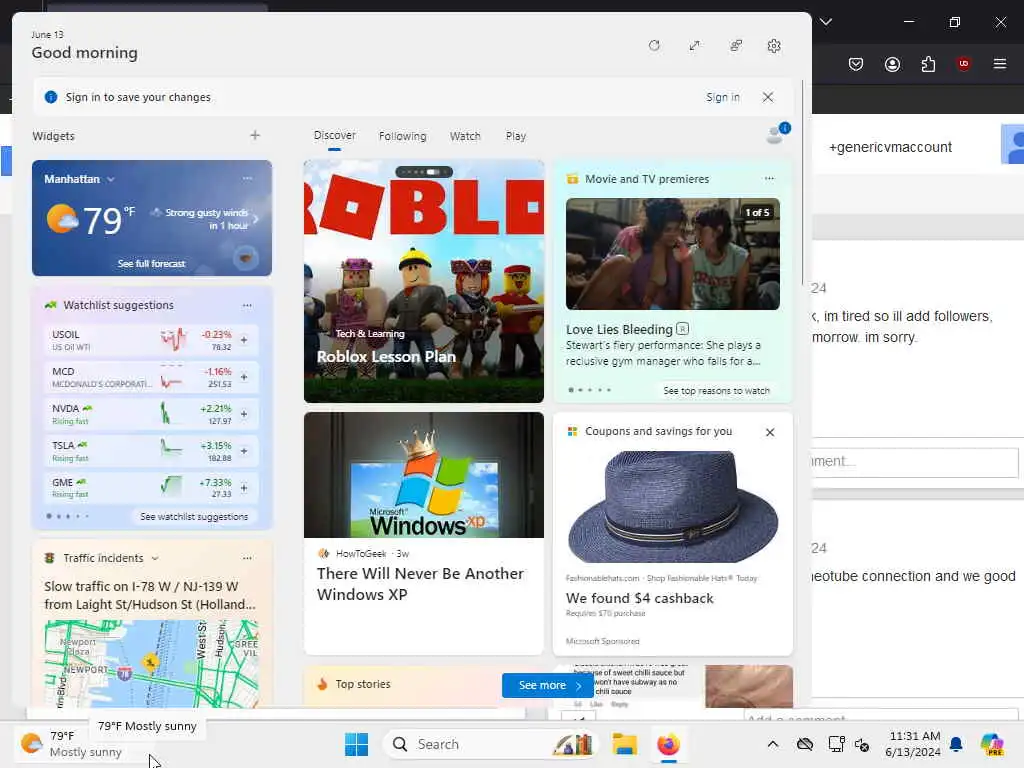Add GME to watchlist

244,488
